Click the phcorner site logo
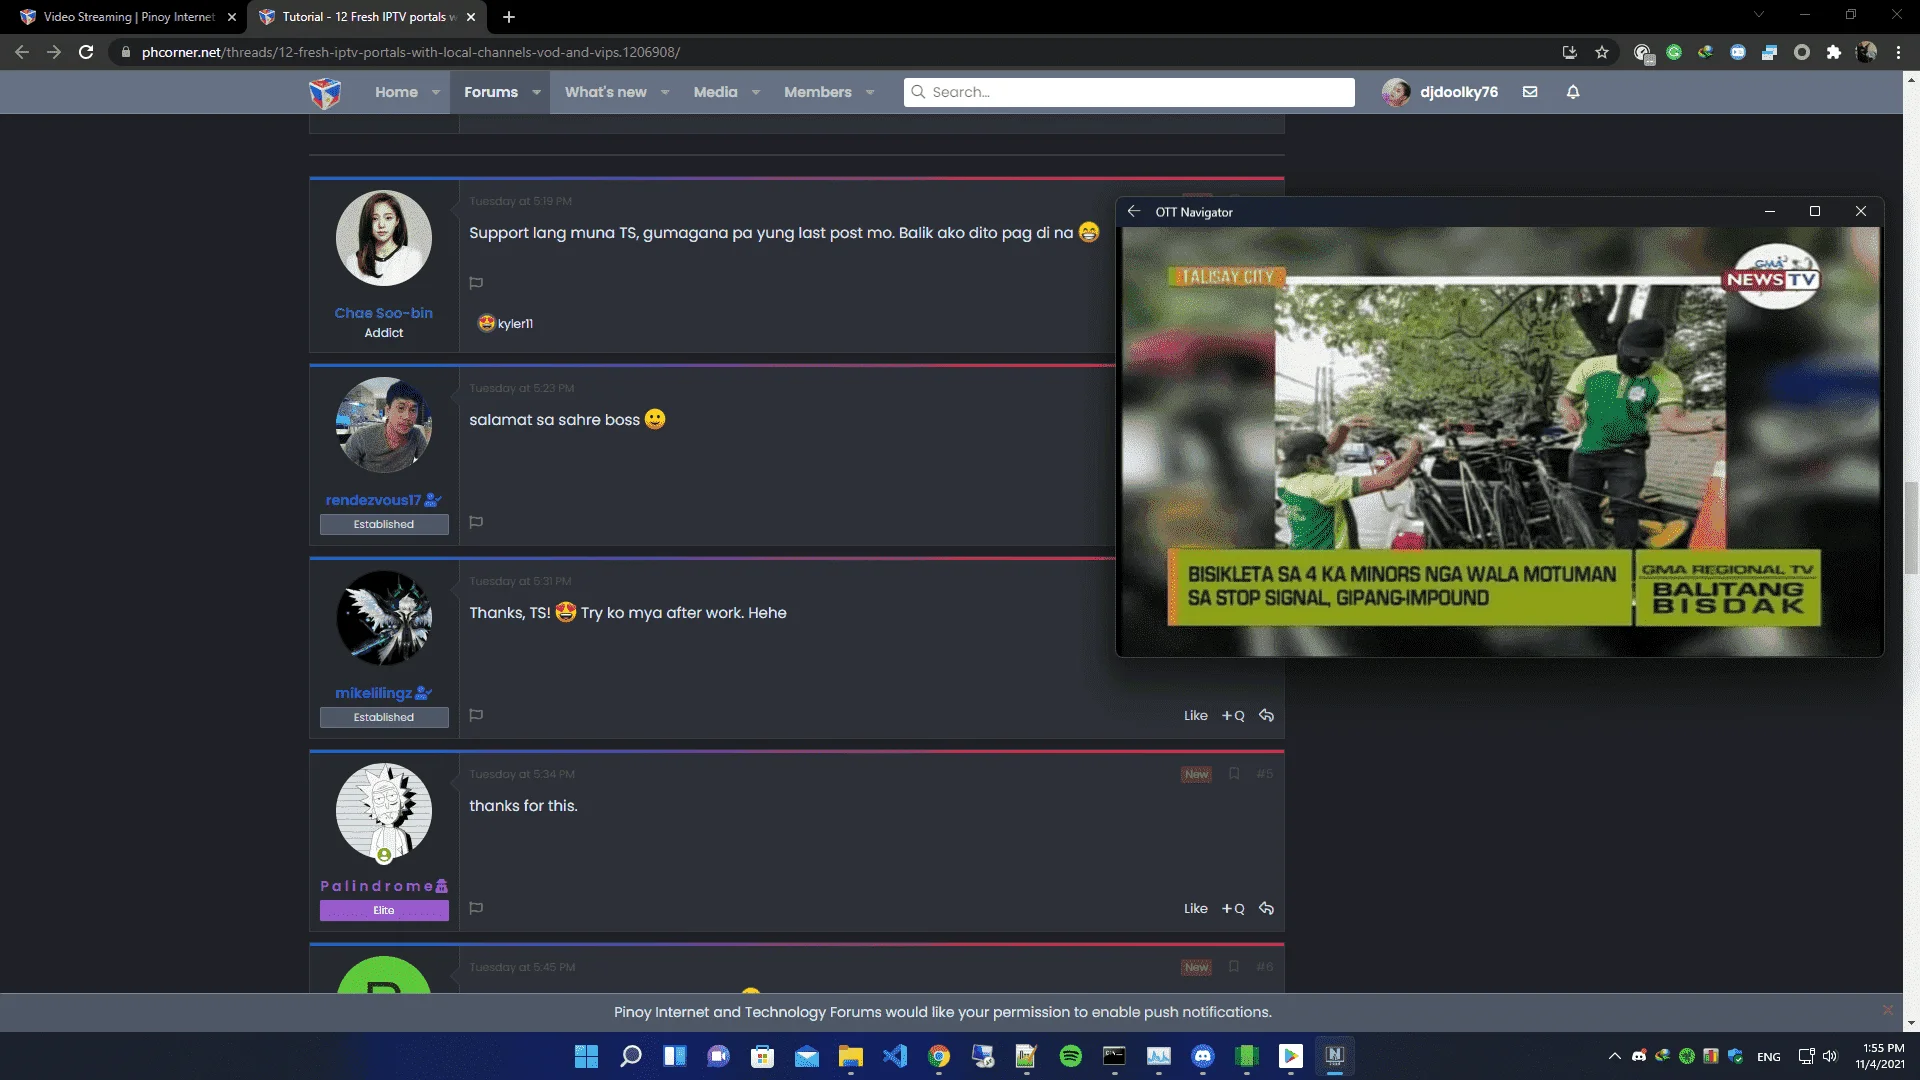The width and height of the screenshot is (1920, 1080). coord(325,92)
